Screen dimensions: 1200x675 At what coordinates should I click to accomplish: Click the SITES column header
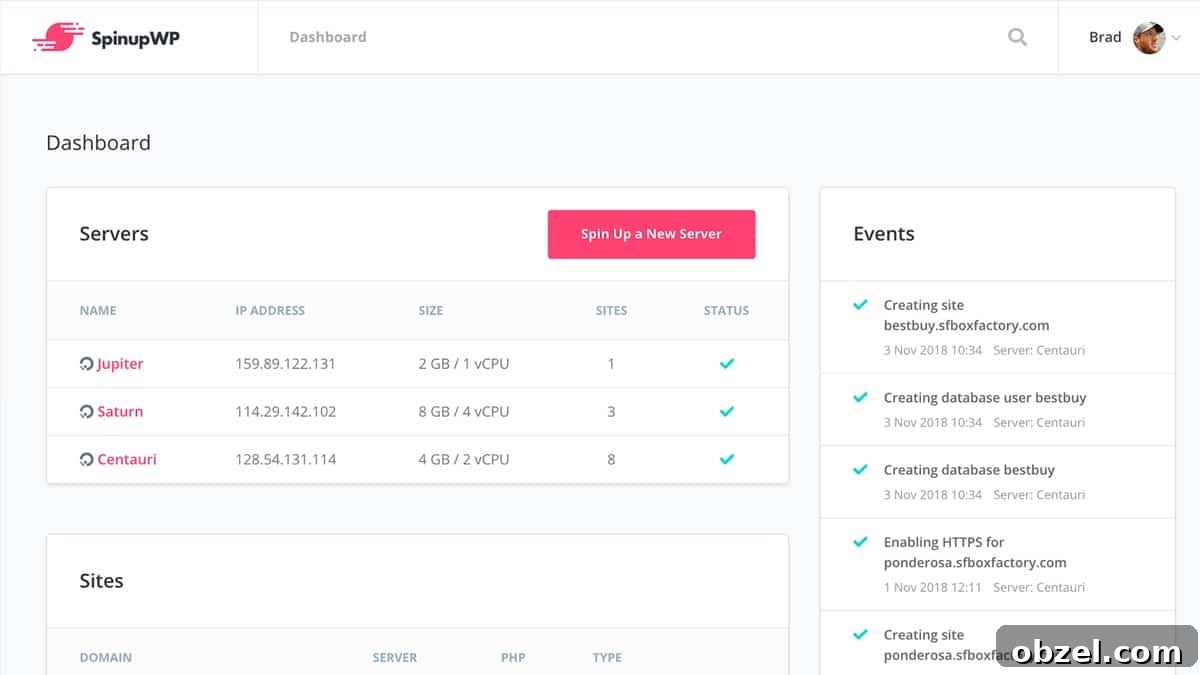pos(611,311)
